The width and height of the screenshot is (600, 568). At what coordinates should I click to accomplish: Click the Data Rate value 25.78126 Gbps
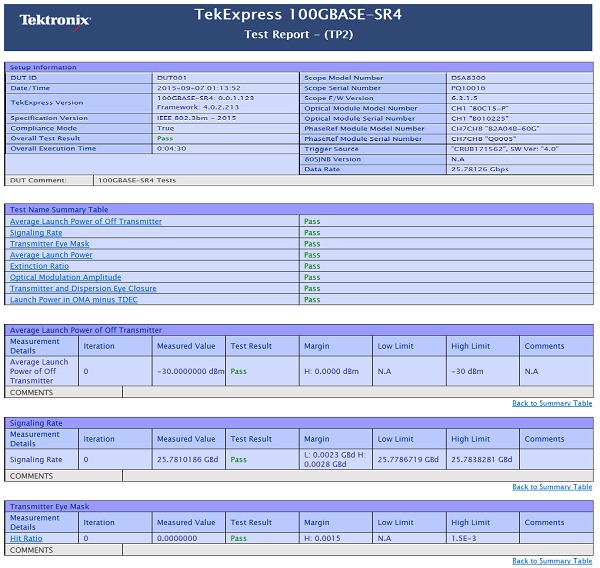point(479,169)
